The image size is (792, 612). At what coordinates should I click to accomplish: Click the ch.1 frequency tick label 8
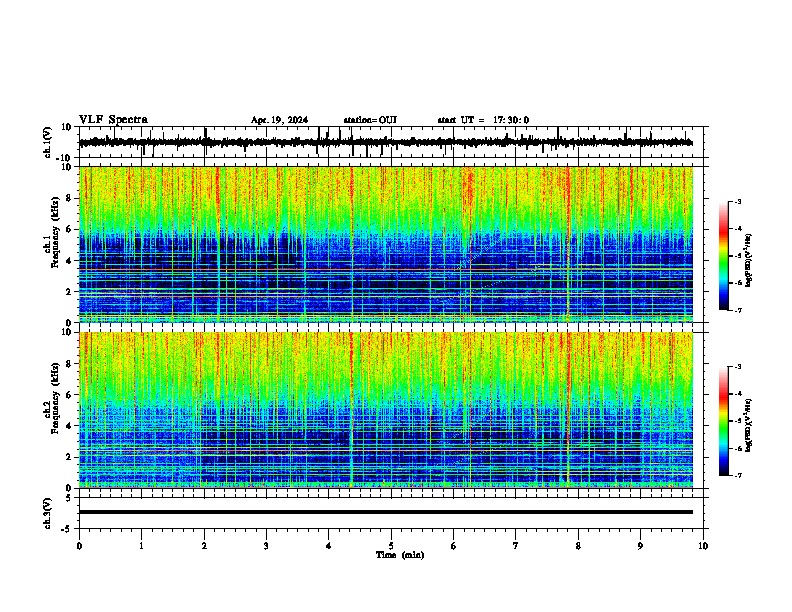pyautogui.click(x=69, y=198)
